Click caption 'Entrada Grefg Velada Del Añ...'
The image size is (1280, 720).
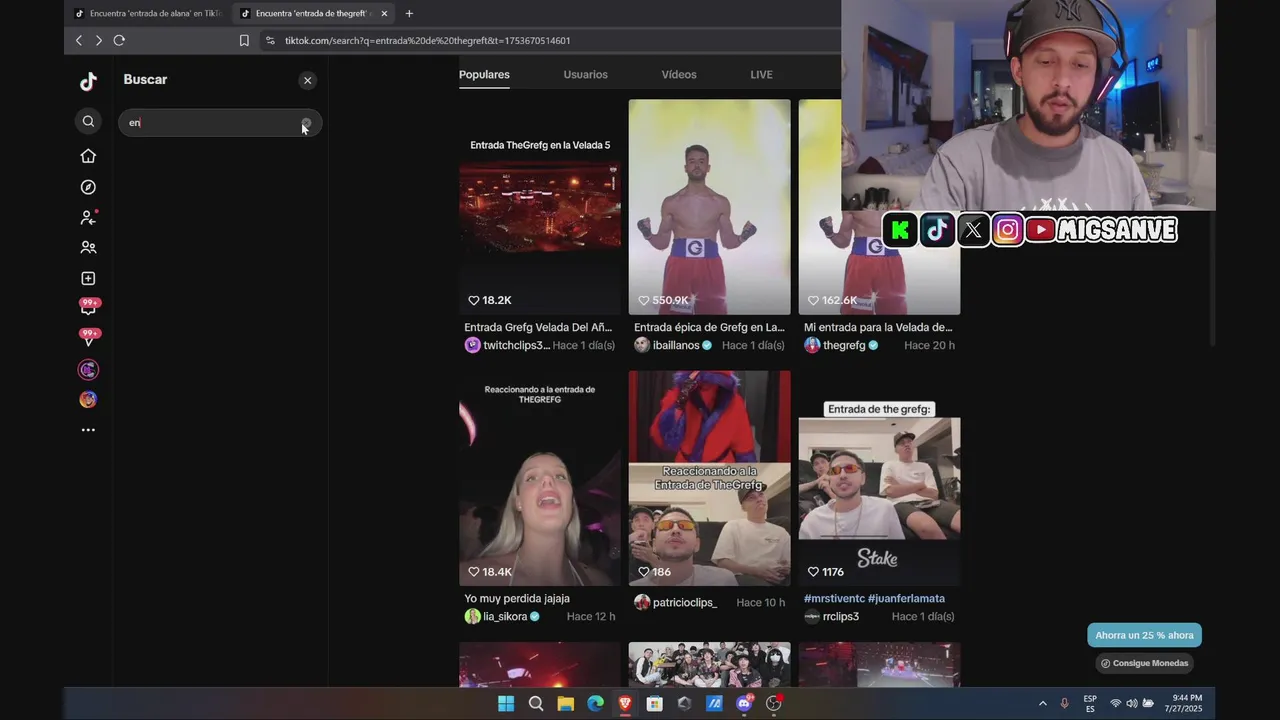[538, 327]
